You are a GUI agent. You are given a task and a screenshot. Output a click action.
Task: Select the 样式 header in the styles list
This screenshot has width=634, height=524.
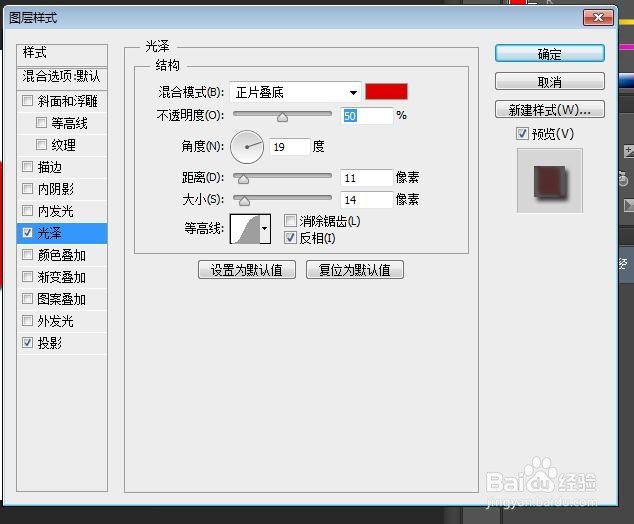pyautogui.click(x=62, y=54)
